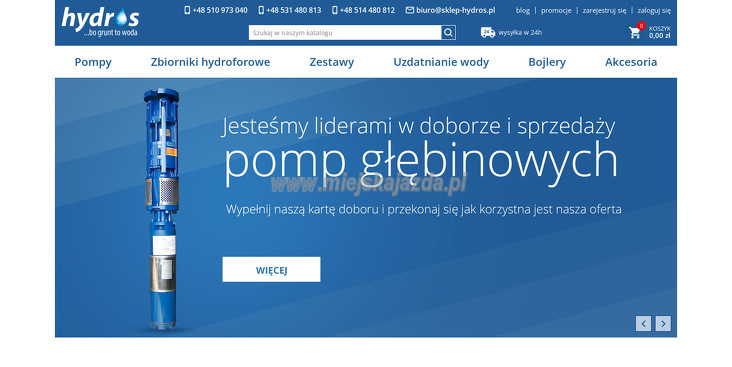732x367 pixels.
Task: Click the '...bo grunt to woda' tagline
Action: pos(110,33)
